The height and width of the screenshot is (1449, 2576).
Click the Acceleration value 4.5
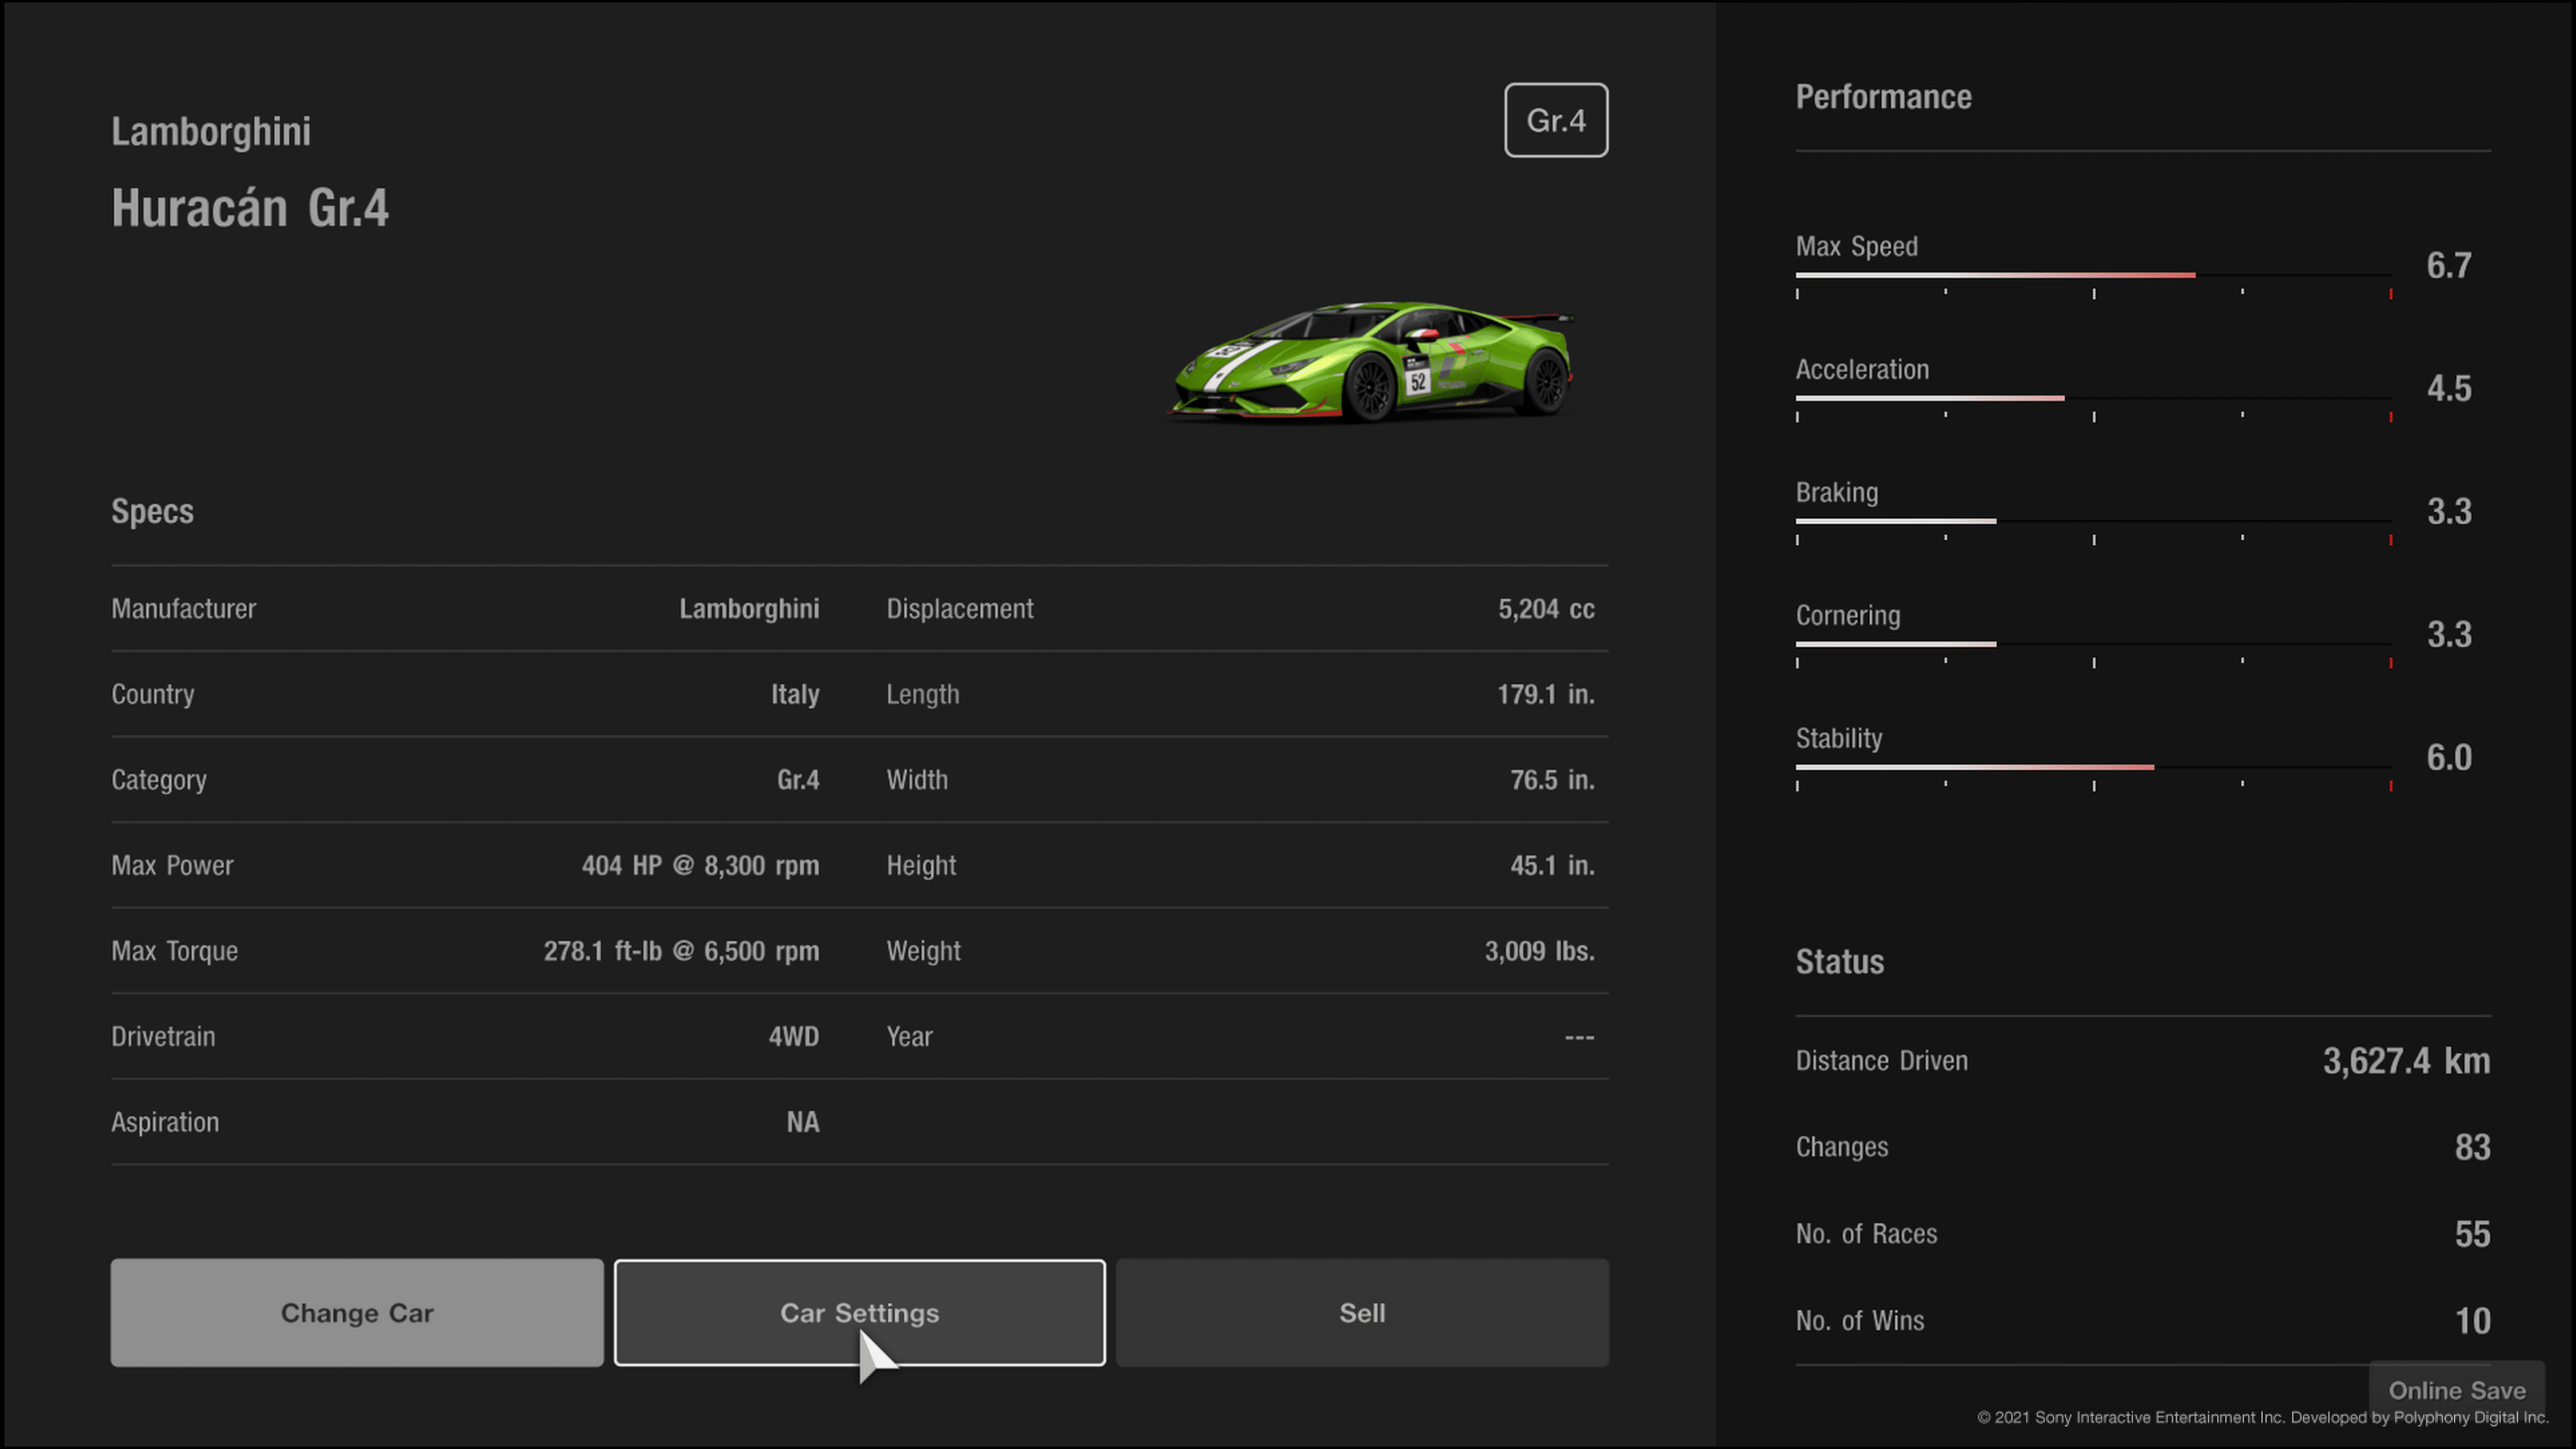coord(2449,389)
